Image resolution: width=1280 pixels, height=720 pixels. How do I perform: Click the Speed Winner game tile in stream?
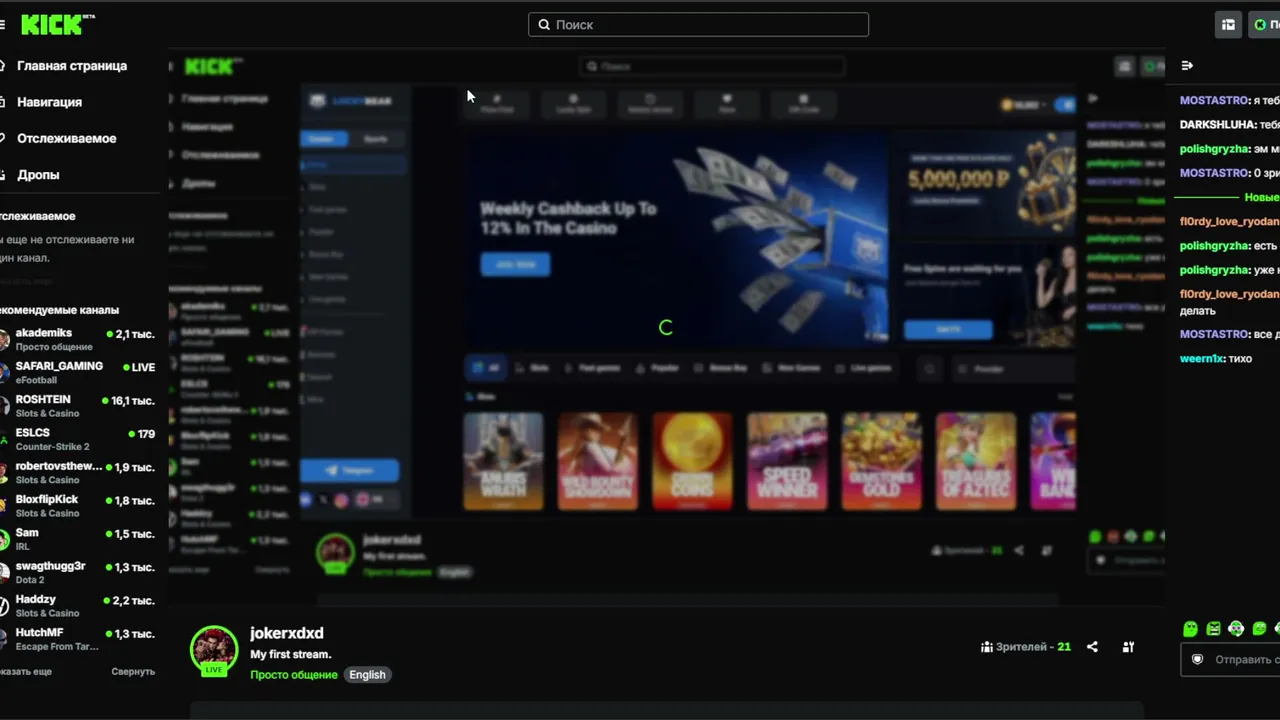point(787,461)
